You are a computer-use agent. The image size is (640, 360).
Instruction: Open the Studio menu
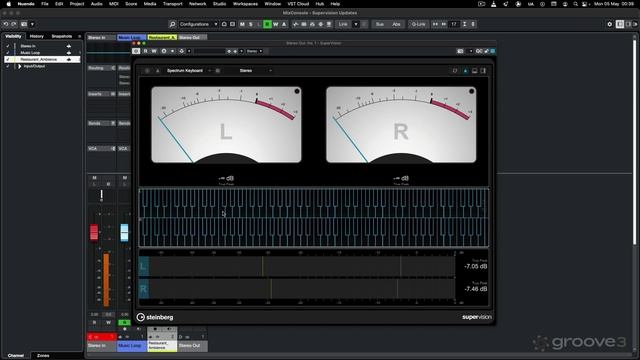click(x=219, y=4)
